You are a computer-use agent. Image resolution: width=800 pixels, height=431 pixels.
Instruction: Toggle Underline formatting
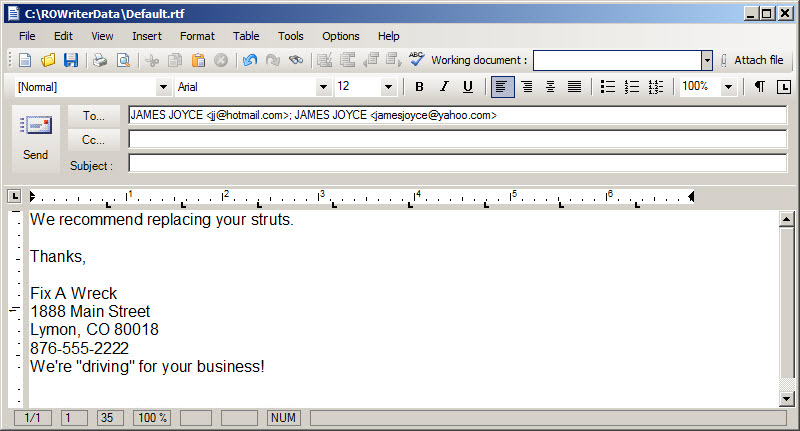click(467, 87)
